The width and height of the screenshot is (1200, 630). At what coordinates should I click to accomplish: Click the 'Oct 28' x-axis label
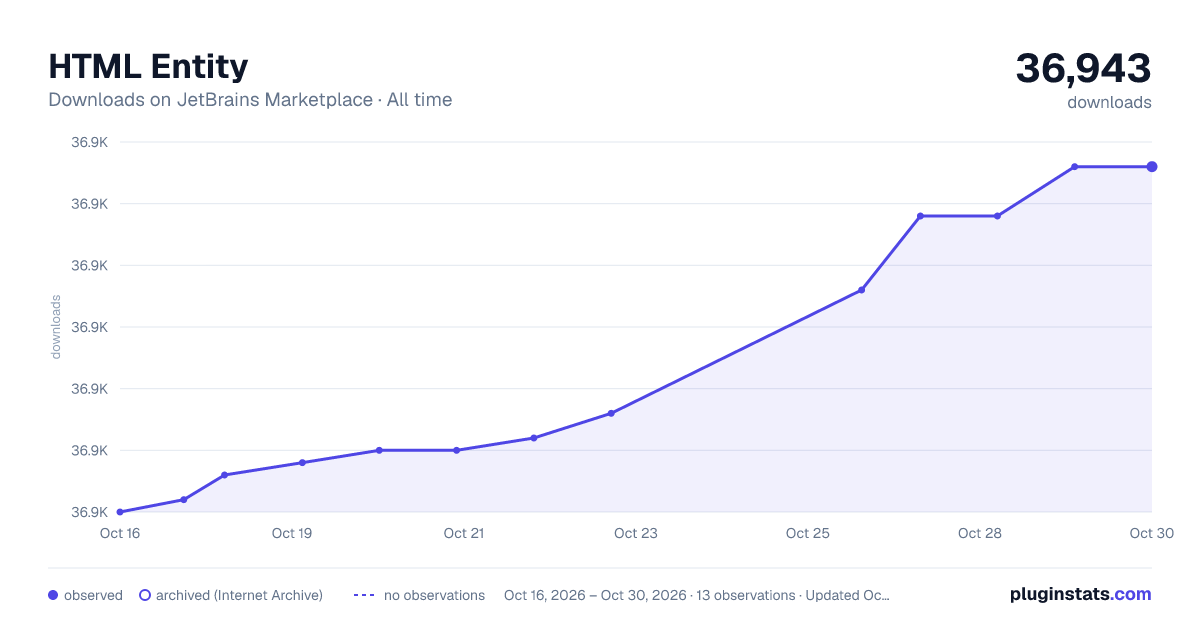click(980, 533)
